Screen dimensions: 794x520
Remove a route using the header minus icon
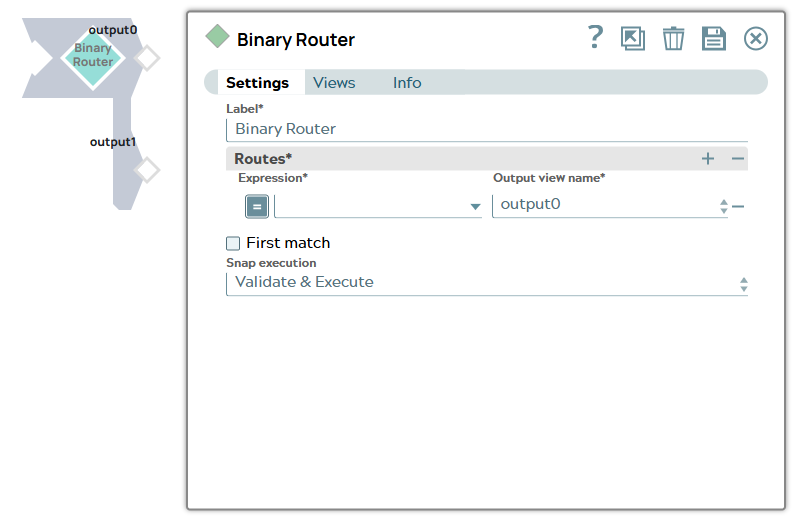738,159
